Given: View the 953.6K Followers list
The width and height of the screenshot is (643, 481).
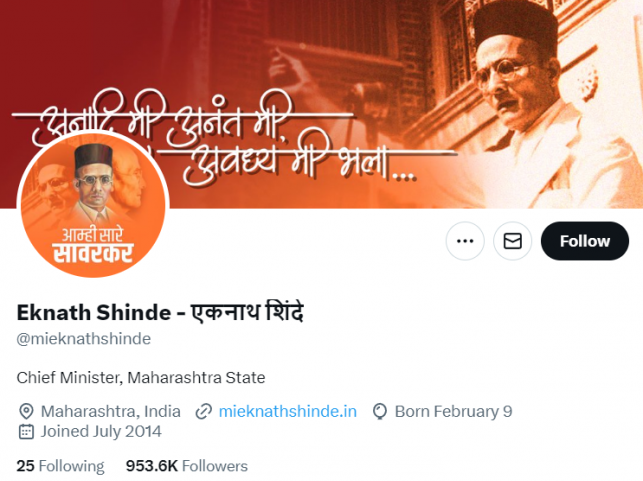Looking at the screenshot, I should (x=187, y=466).
